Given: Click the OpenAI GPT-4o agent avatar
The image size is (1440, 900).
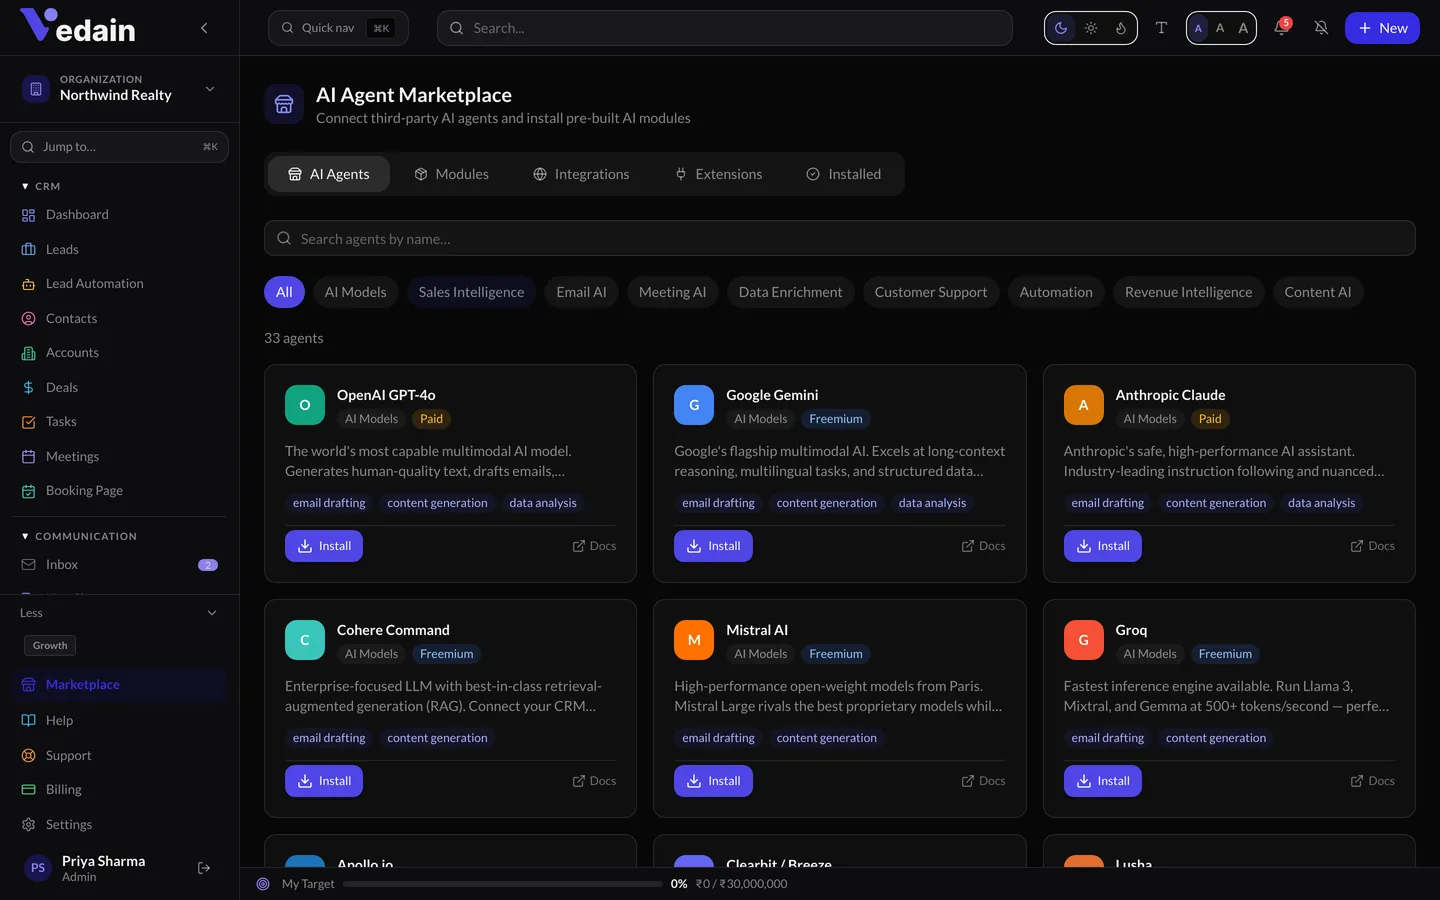Looking at the screenshot, I should 305,405.
